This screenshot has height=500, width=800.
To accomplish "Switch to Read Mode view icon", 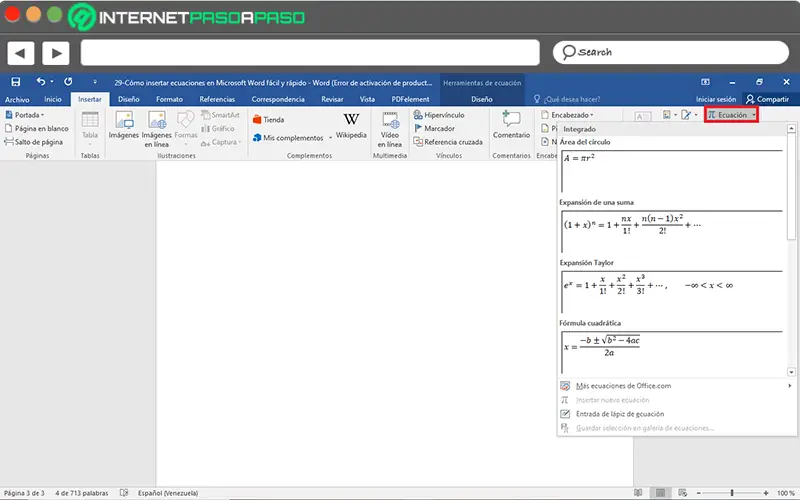I will (638, 493).
